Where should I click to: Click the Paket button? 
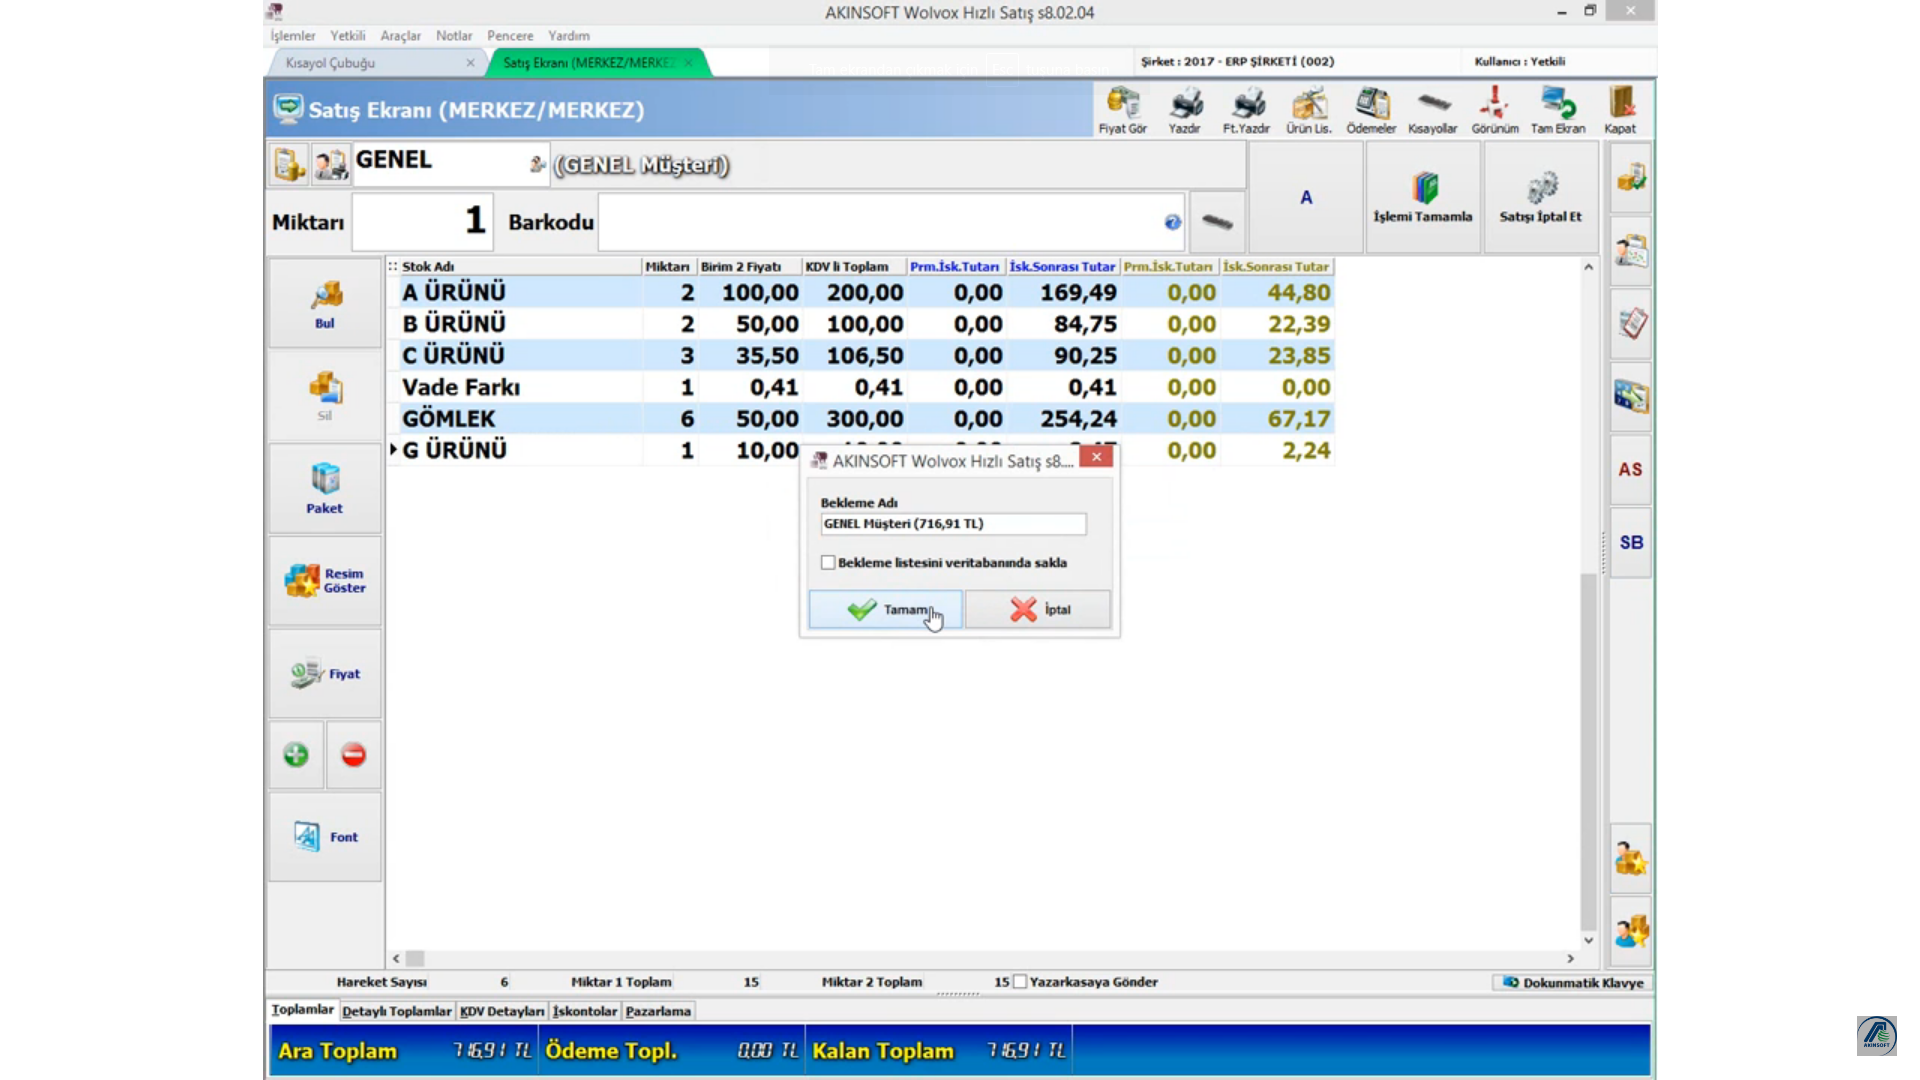click(x=325, y=488)
